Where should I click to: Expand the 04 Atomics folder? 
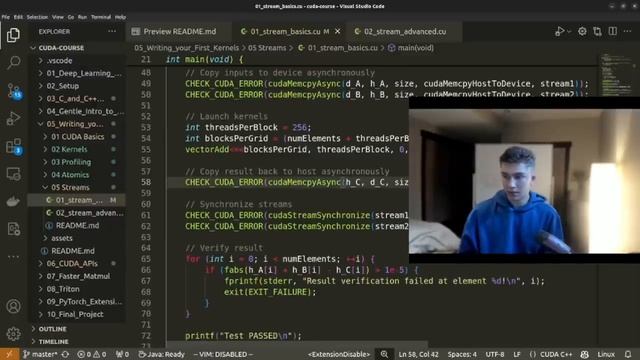[x=77, y=174]
